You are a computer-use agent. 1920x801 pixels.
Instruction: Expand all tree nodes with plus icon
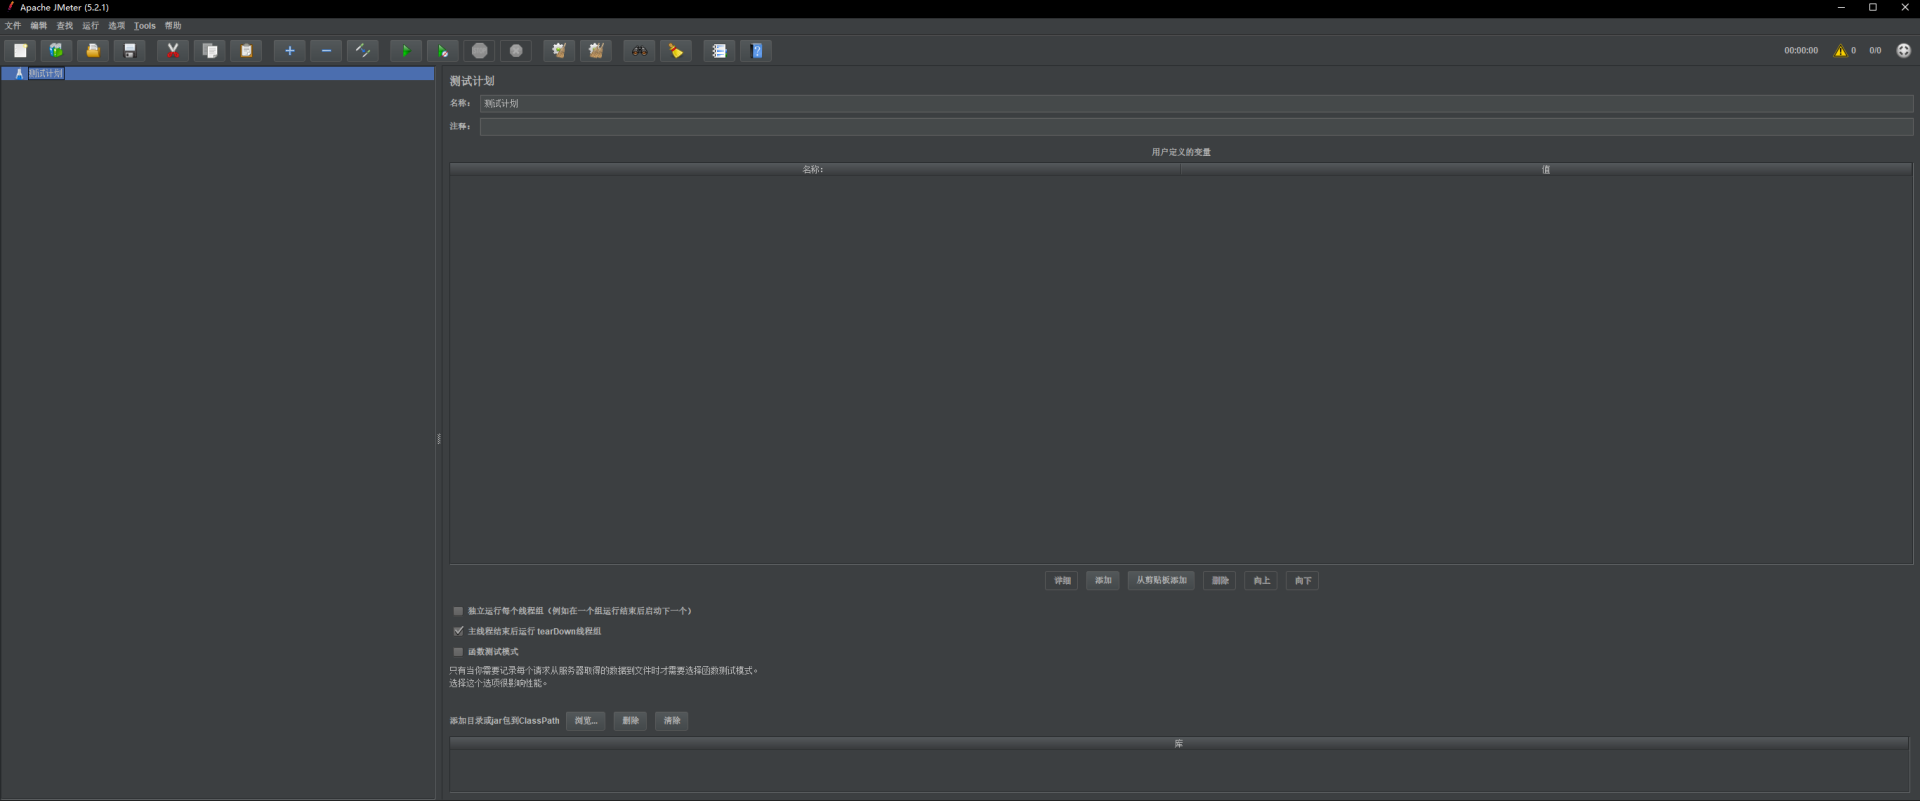click(290, 51)
